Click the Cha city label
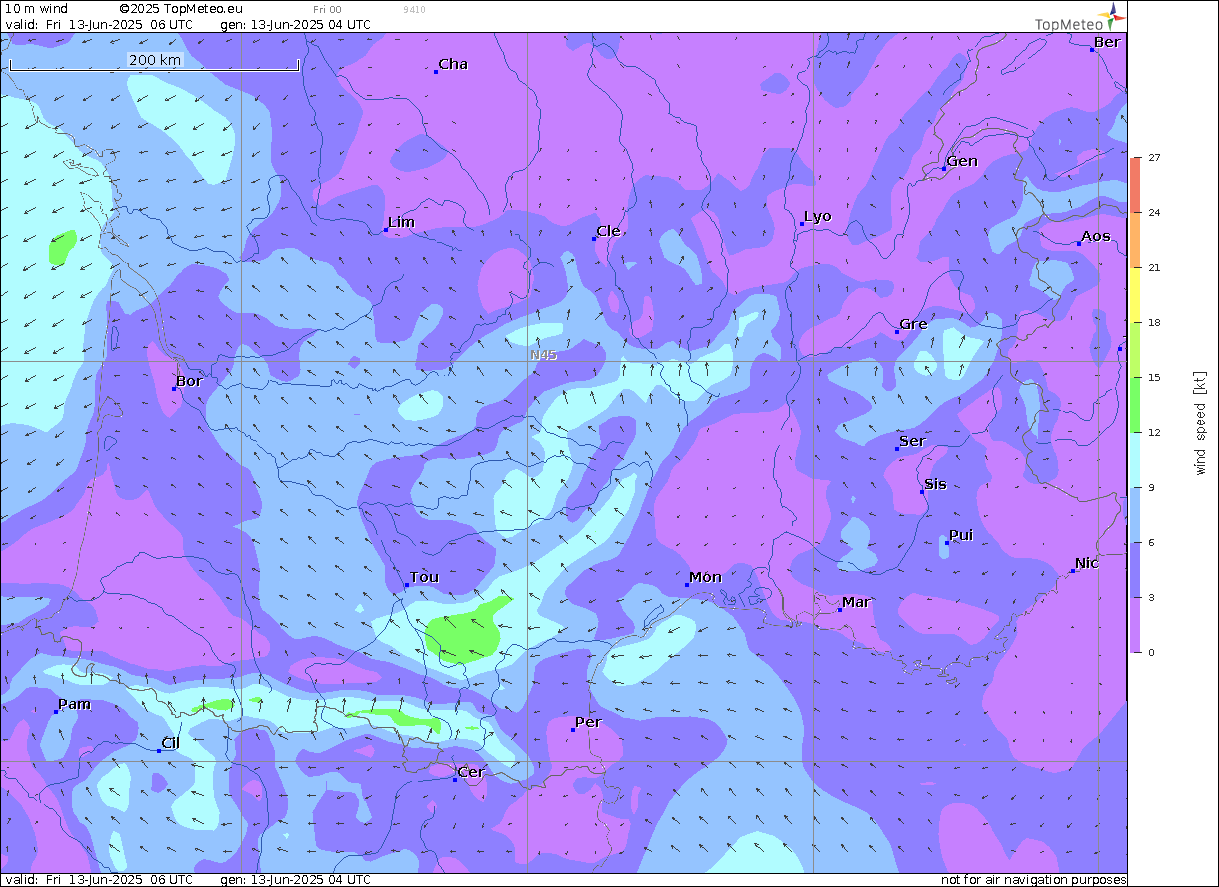1219x887 pixels. [x=453, y=64]
